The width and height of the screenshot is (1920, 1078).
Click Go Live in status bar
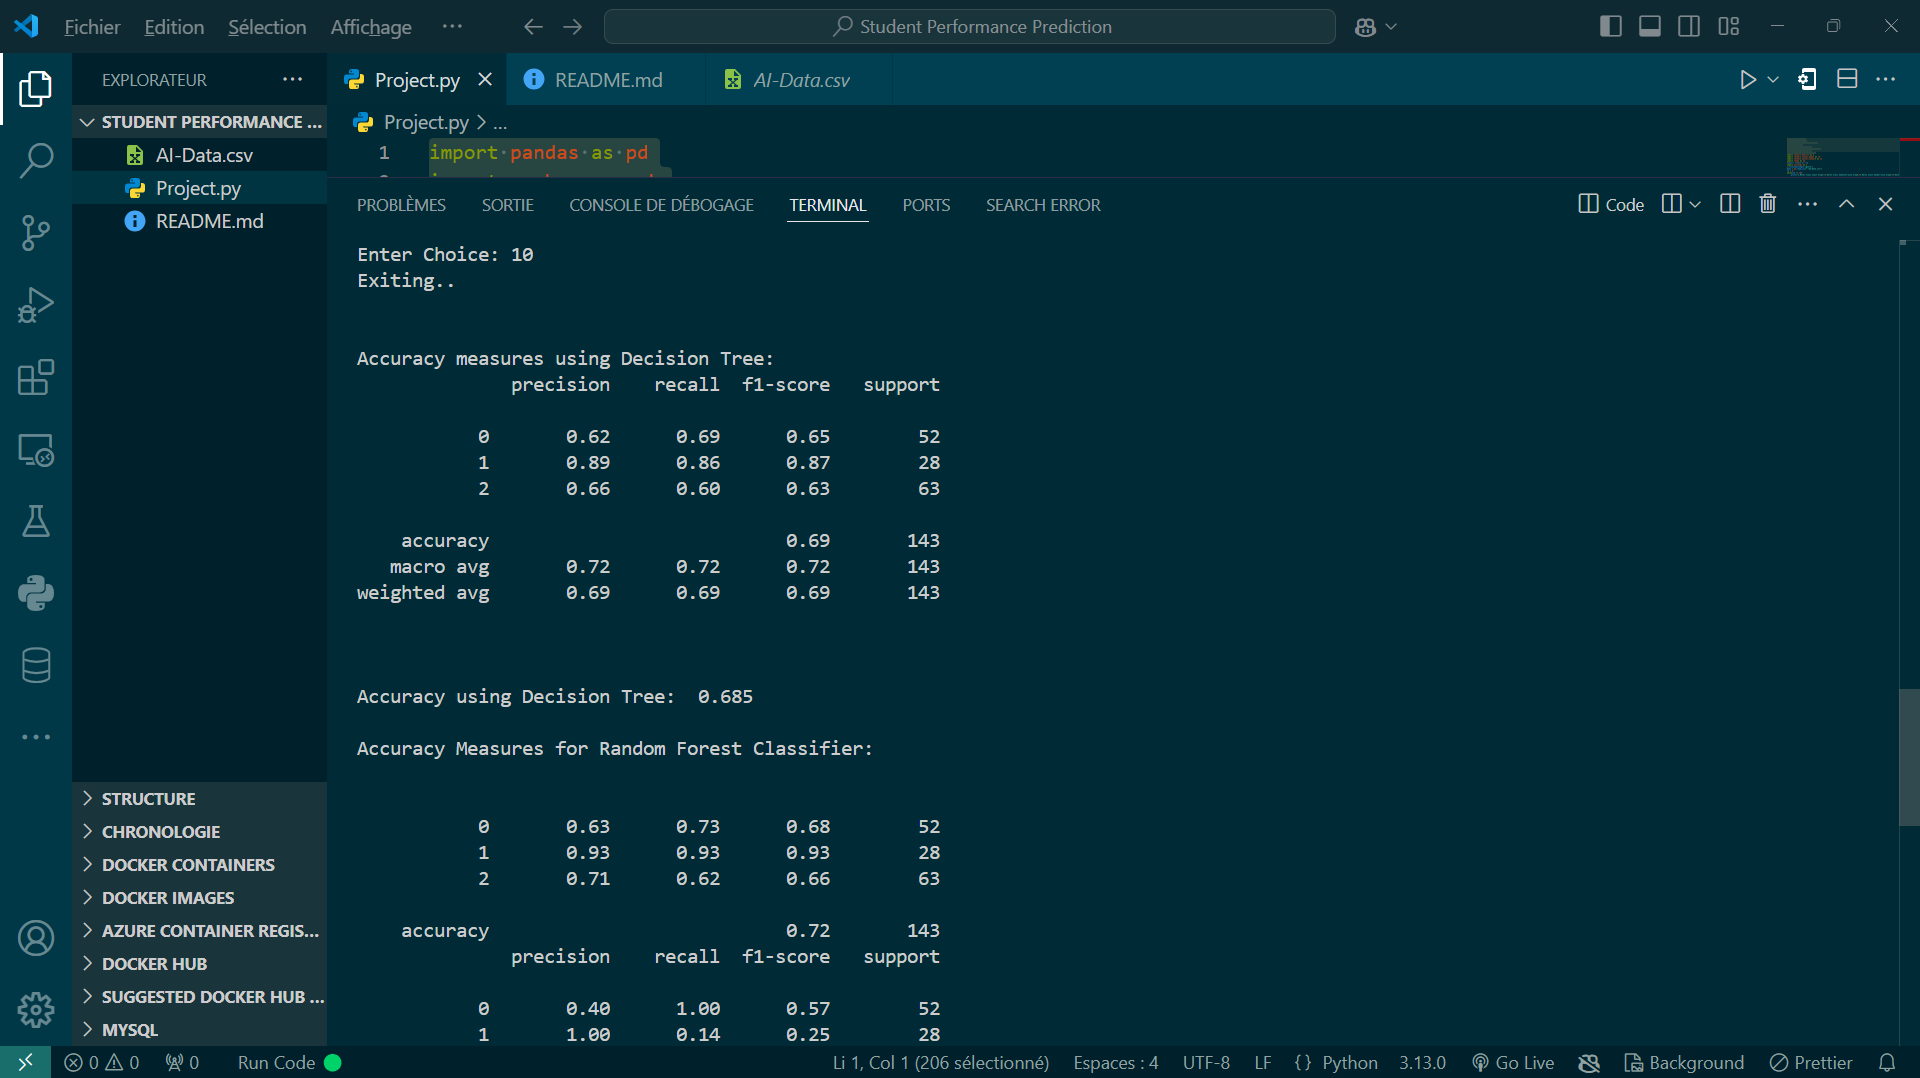click(x=1513, y=1063)
